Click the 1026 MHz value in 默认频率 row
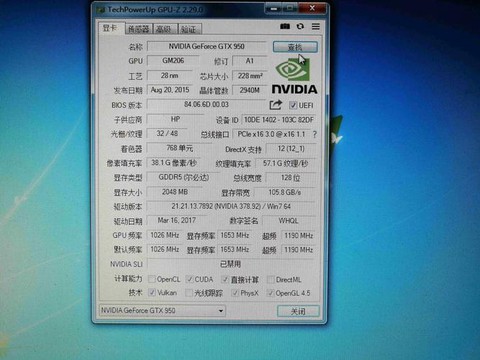The height and width of the screenshot is (360, 480). pyautogui.click(x=165, y=249)
